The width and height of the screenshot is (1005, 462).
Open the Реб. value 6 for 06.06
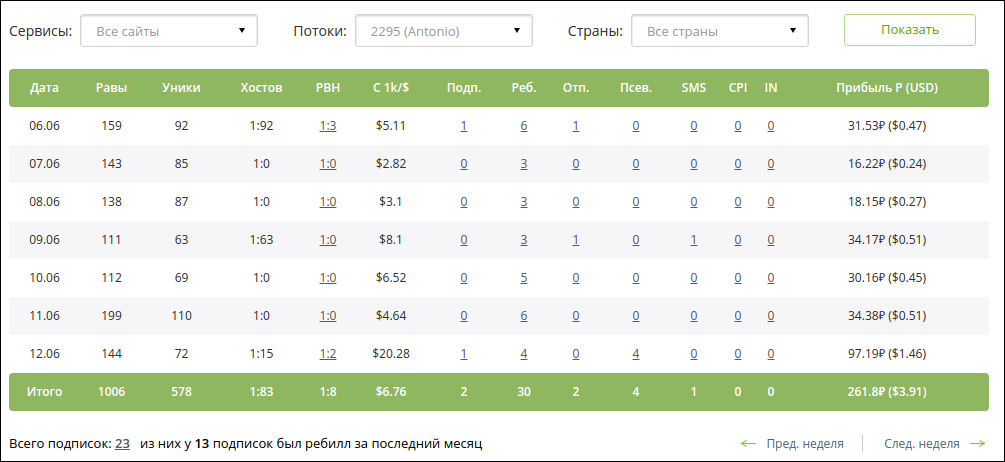pos(524,126)
